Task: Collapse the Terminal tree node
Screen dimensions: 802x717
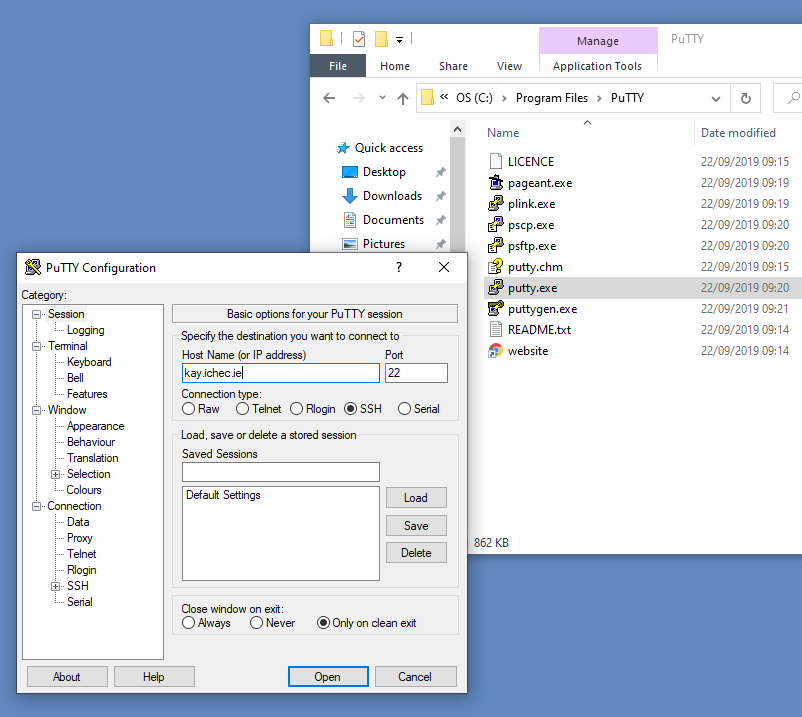Action: (x=36, y=346)
